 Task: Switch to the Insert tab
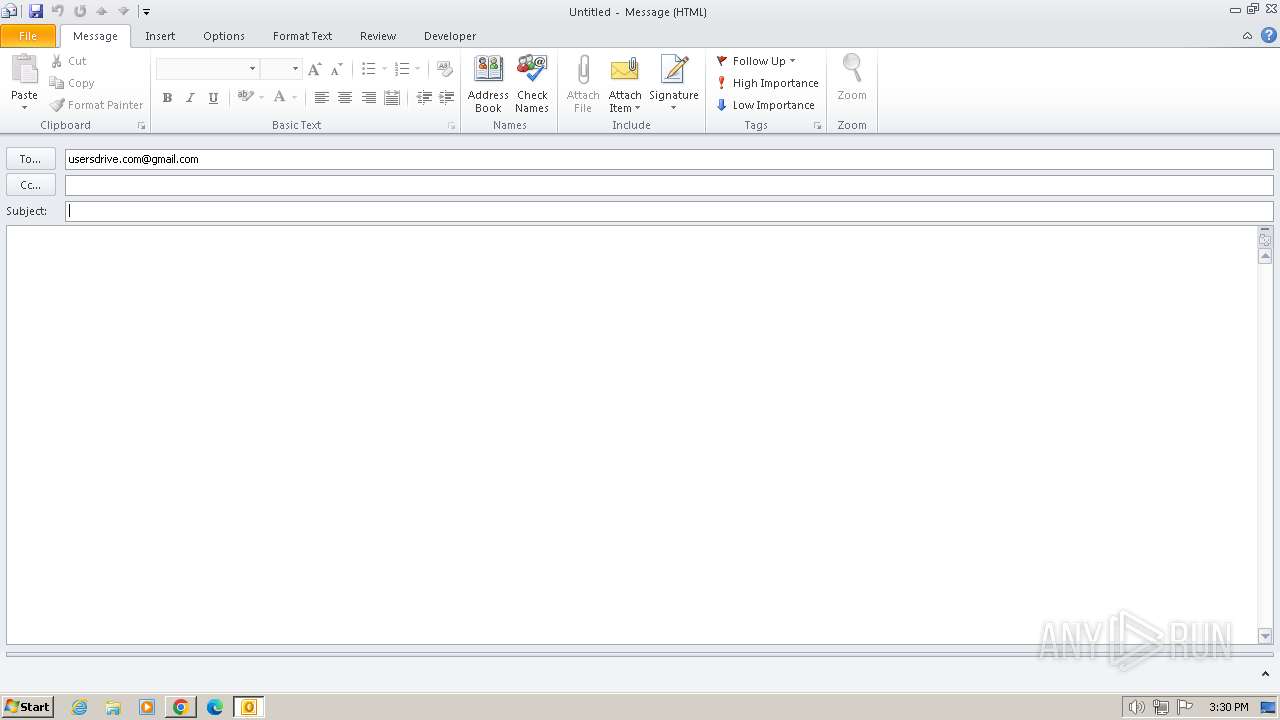(160, 36)
